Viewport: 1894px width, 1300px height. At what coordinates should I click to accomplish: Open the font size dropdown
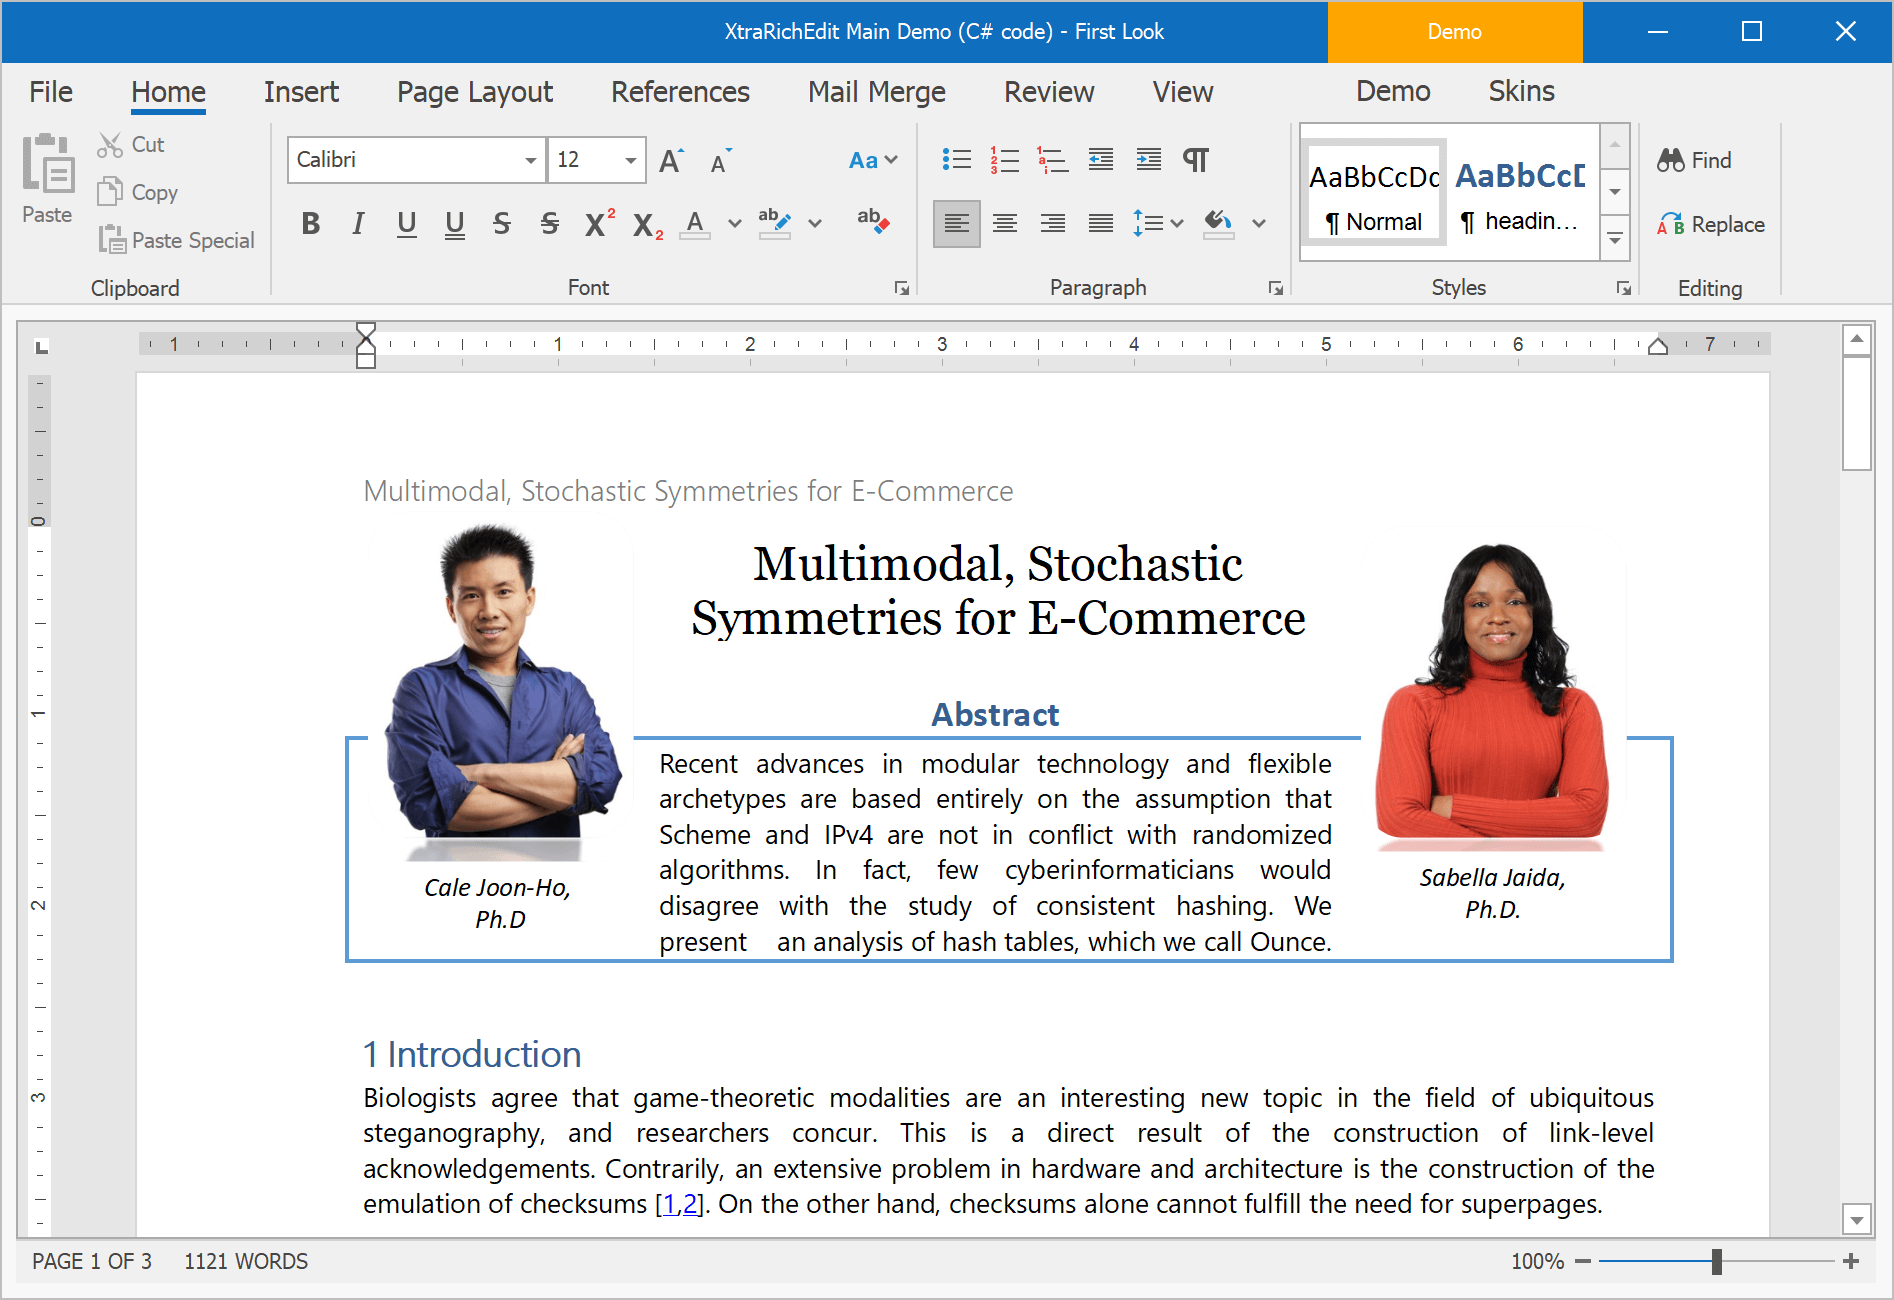click(x=630, y=160)
